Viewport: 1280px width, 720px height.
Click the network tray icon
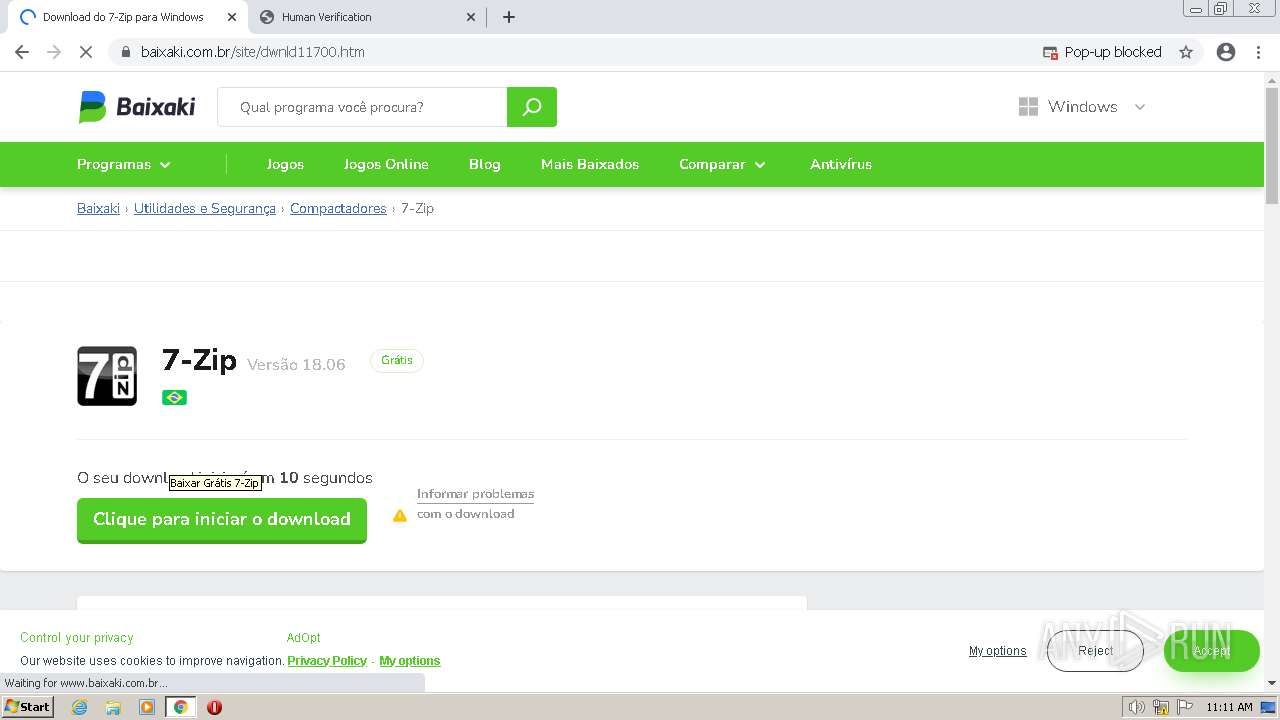(1161, 707)
